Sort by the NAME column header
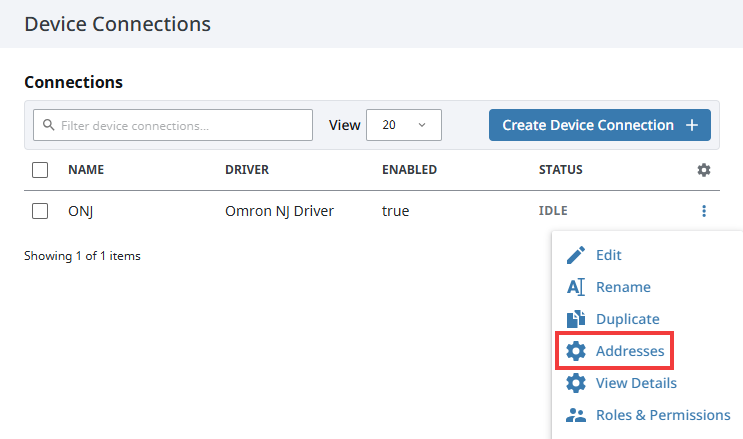Screen dimensions: 743x439 point(88,170)
